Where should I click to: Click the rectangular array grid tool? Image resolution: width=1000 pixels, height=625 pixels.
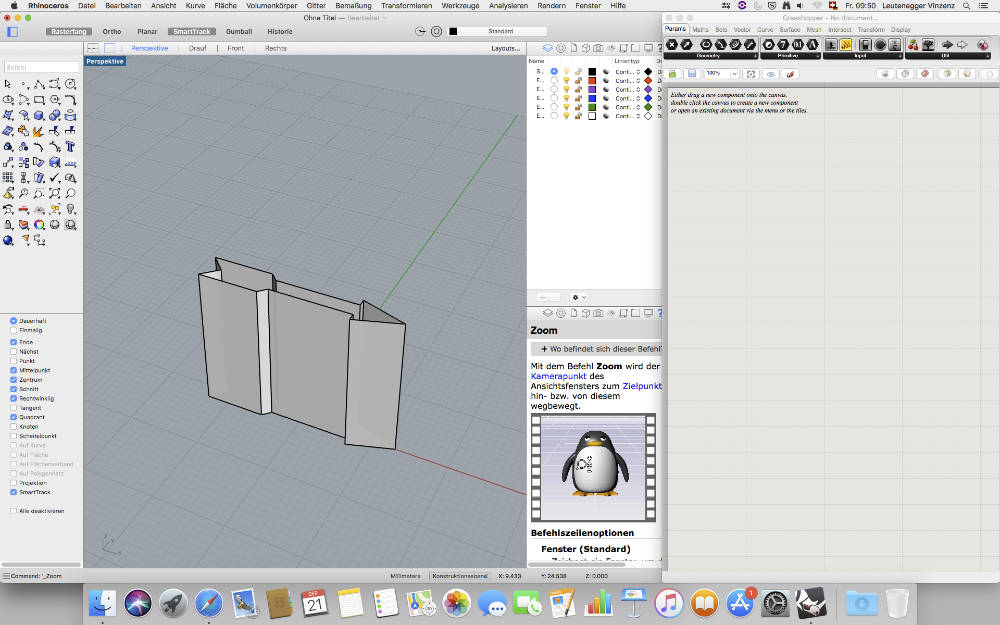(8, 178)
